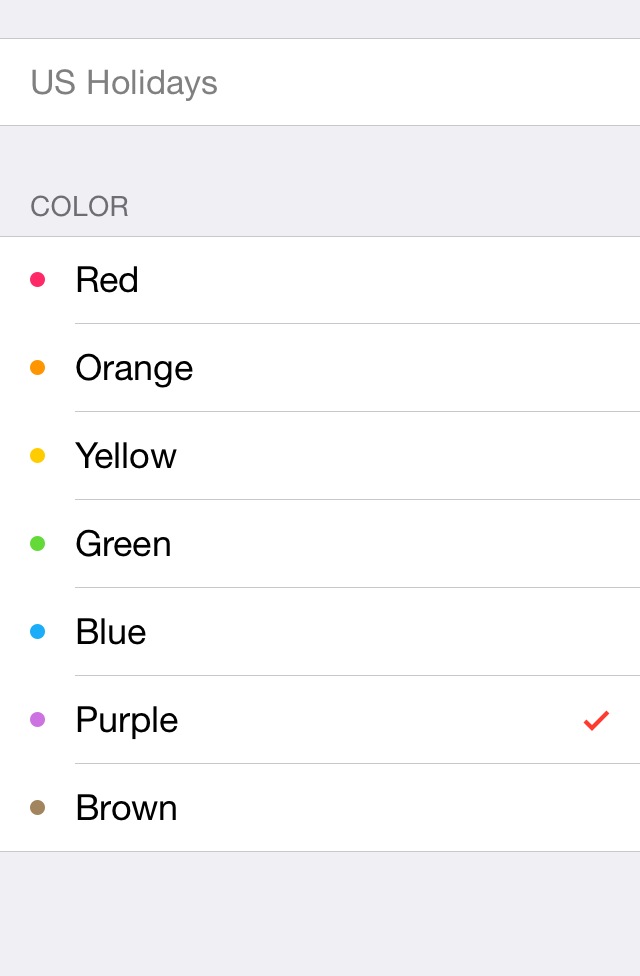This screenshot has width=640, height=976.
Task: Edit the calendar name US Holidays
Action: click(x=124, y=82)
